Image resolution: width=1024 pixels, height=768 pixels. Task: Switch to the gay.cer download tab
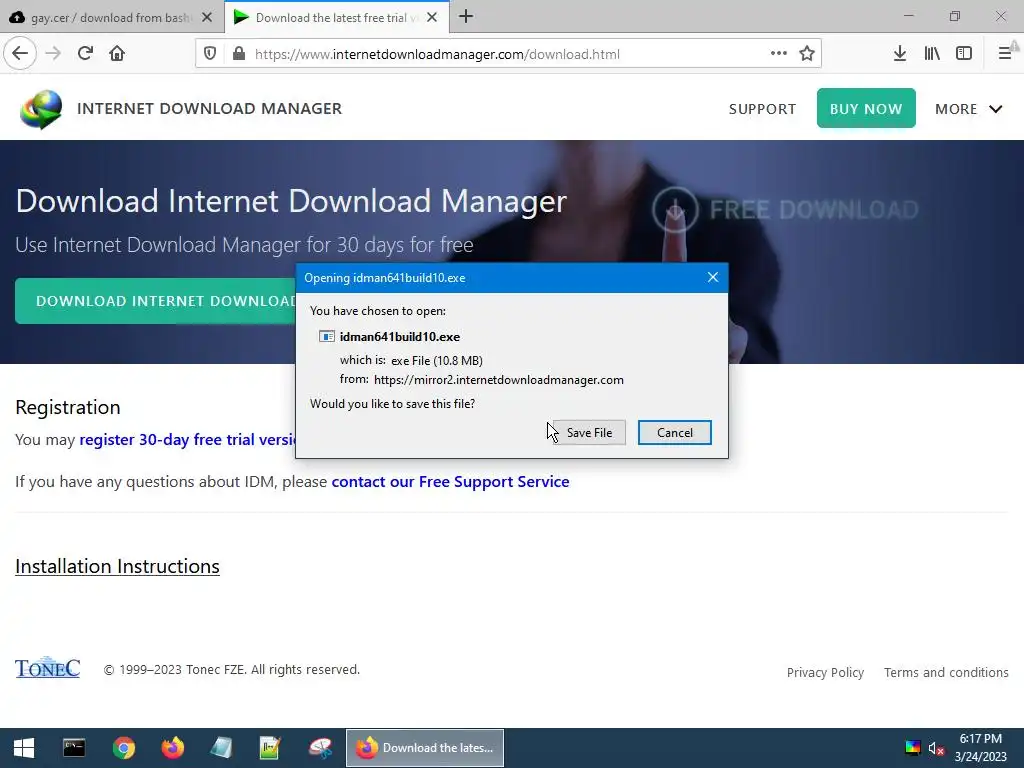point(112,17)
